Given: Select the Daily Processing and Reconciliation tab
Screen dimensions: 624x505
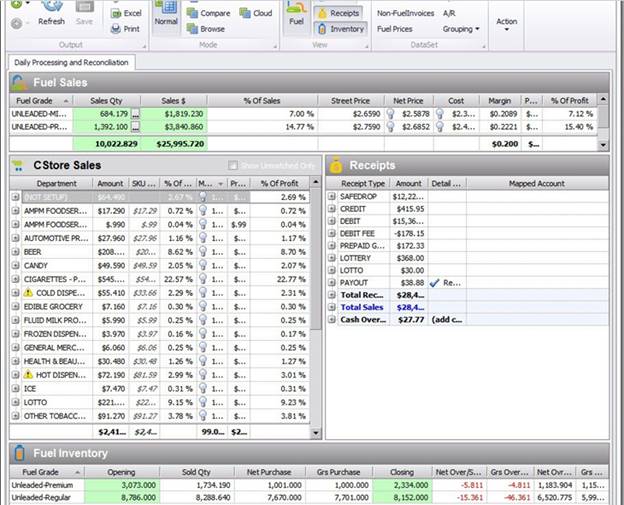Looking at the screenshot, I should [x=72, y=63].
